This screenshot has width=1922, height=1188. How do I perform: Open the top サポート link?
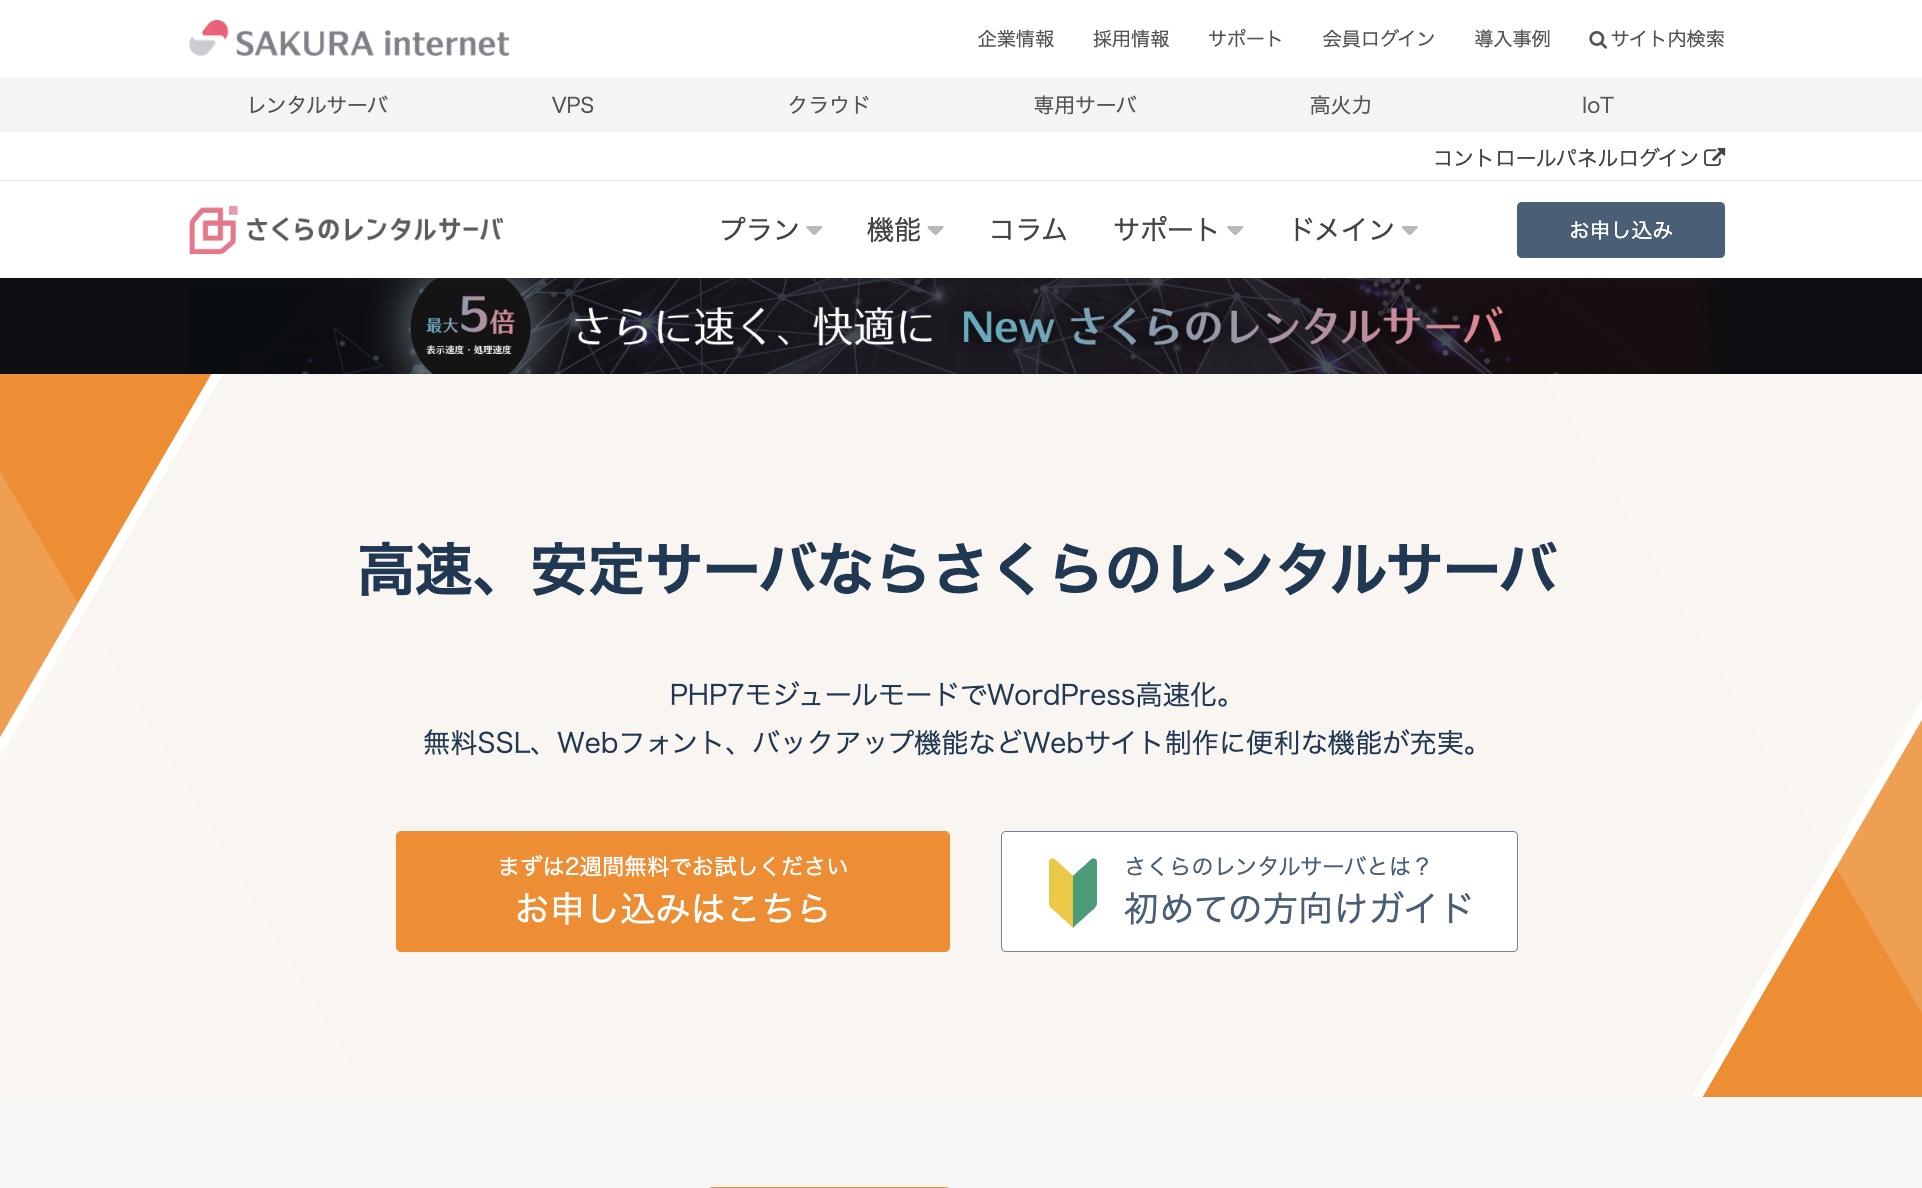click(x=1245, y=39)
